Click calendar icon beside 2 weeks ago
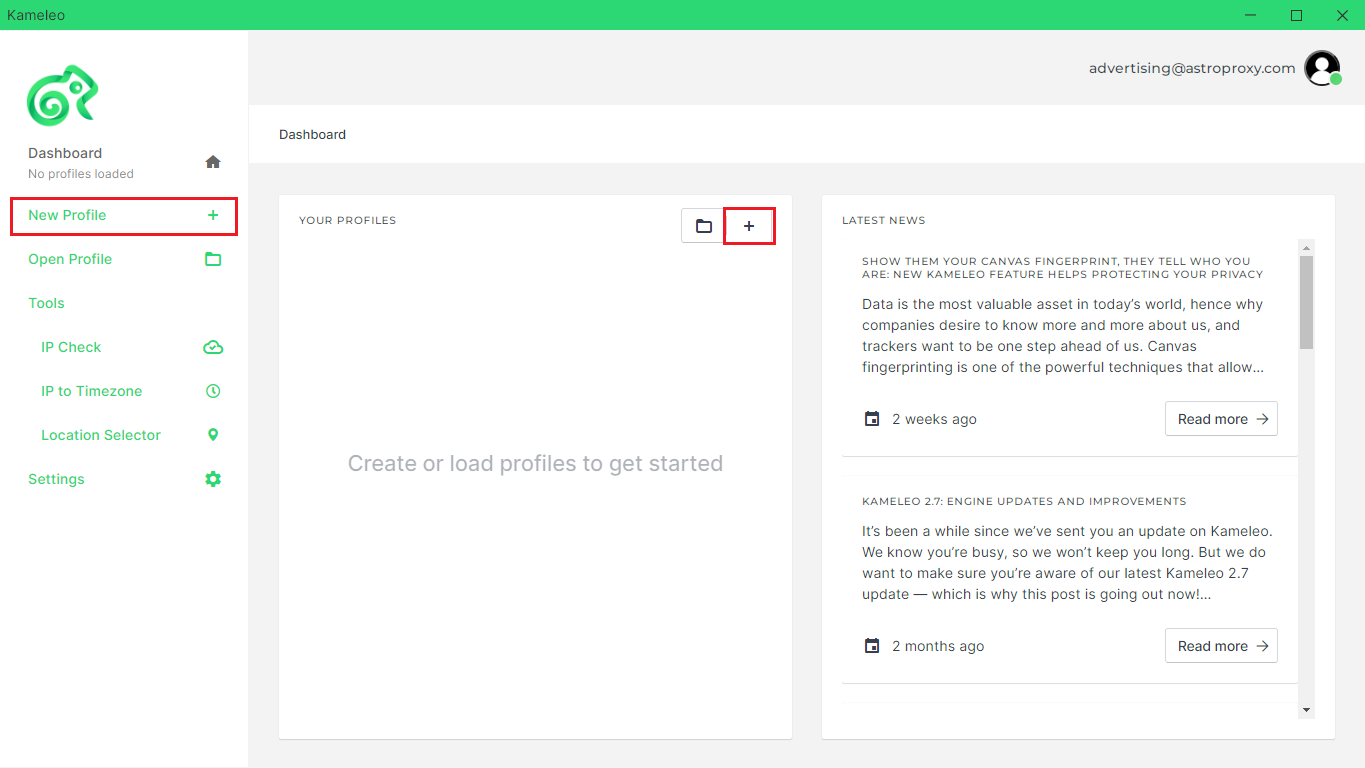The height and width of the screenshot is (768, 1365). click(872, 419)
